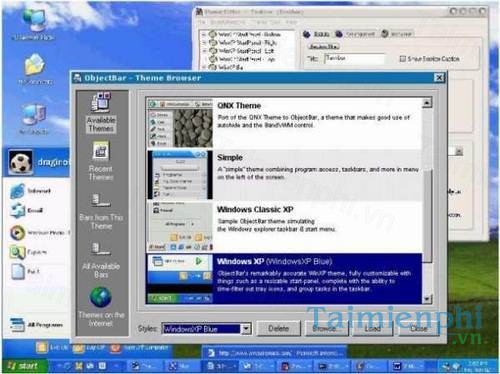Expand WinXP StartPanel - Bottom in Theme Editor
The width and height of the screenshot is (500, 374).
[204, 34]
